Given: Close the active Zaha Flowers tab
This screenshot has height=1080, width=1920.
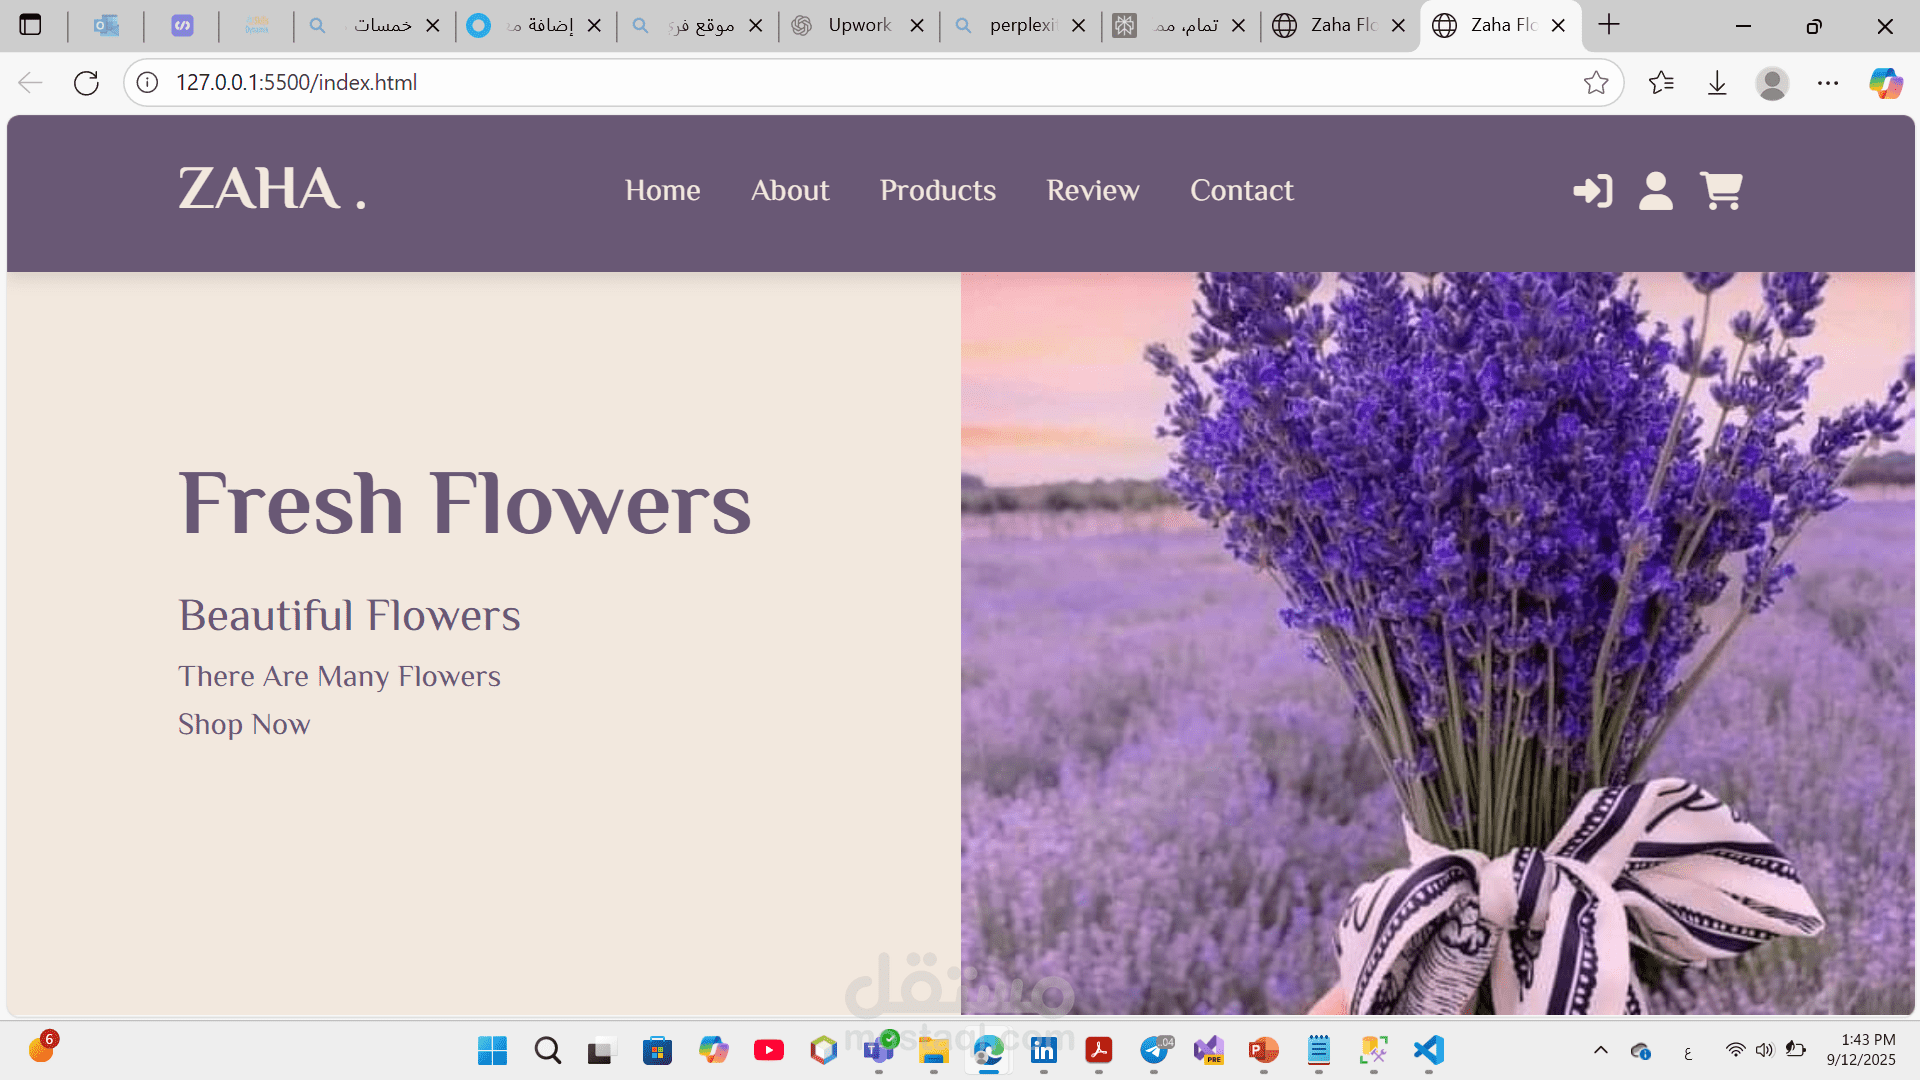Looking at the screenshot, I should tap(1558, 26).
